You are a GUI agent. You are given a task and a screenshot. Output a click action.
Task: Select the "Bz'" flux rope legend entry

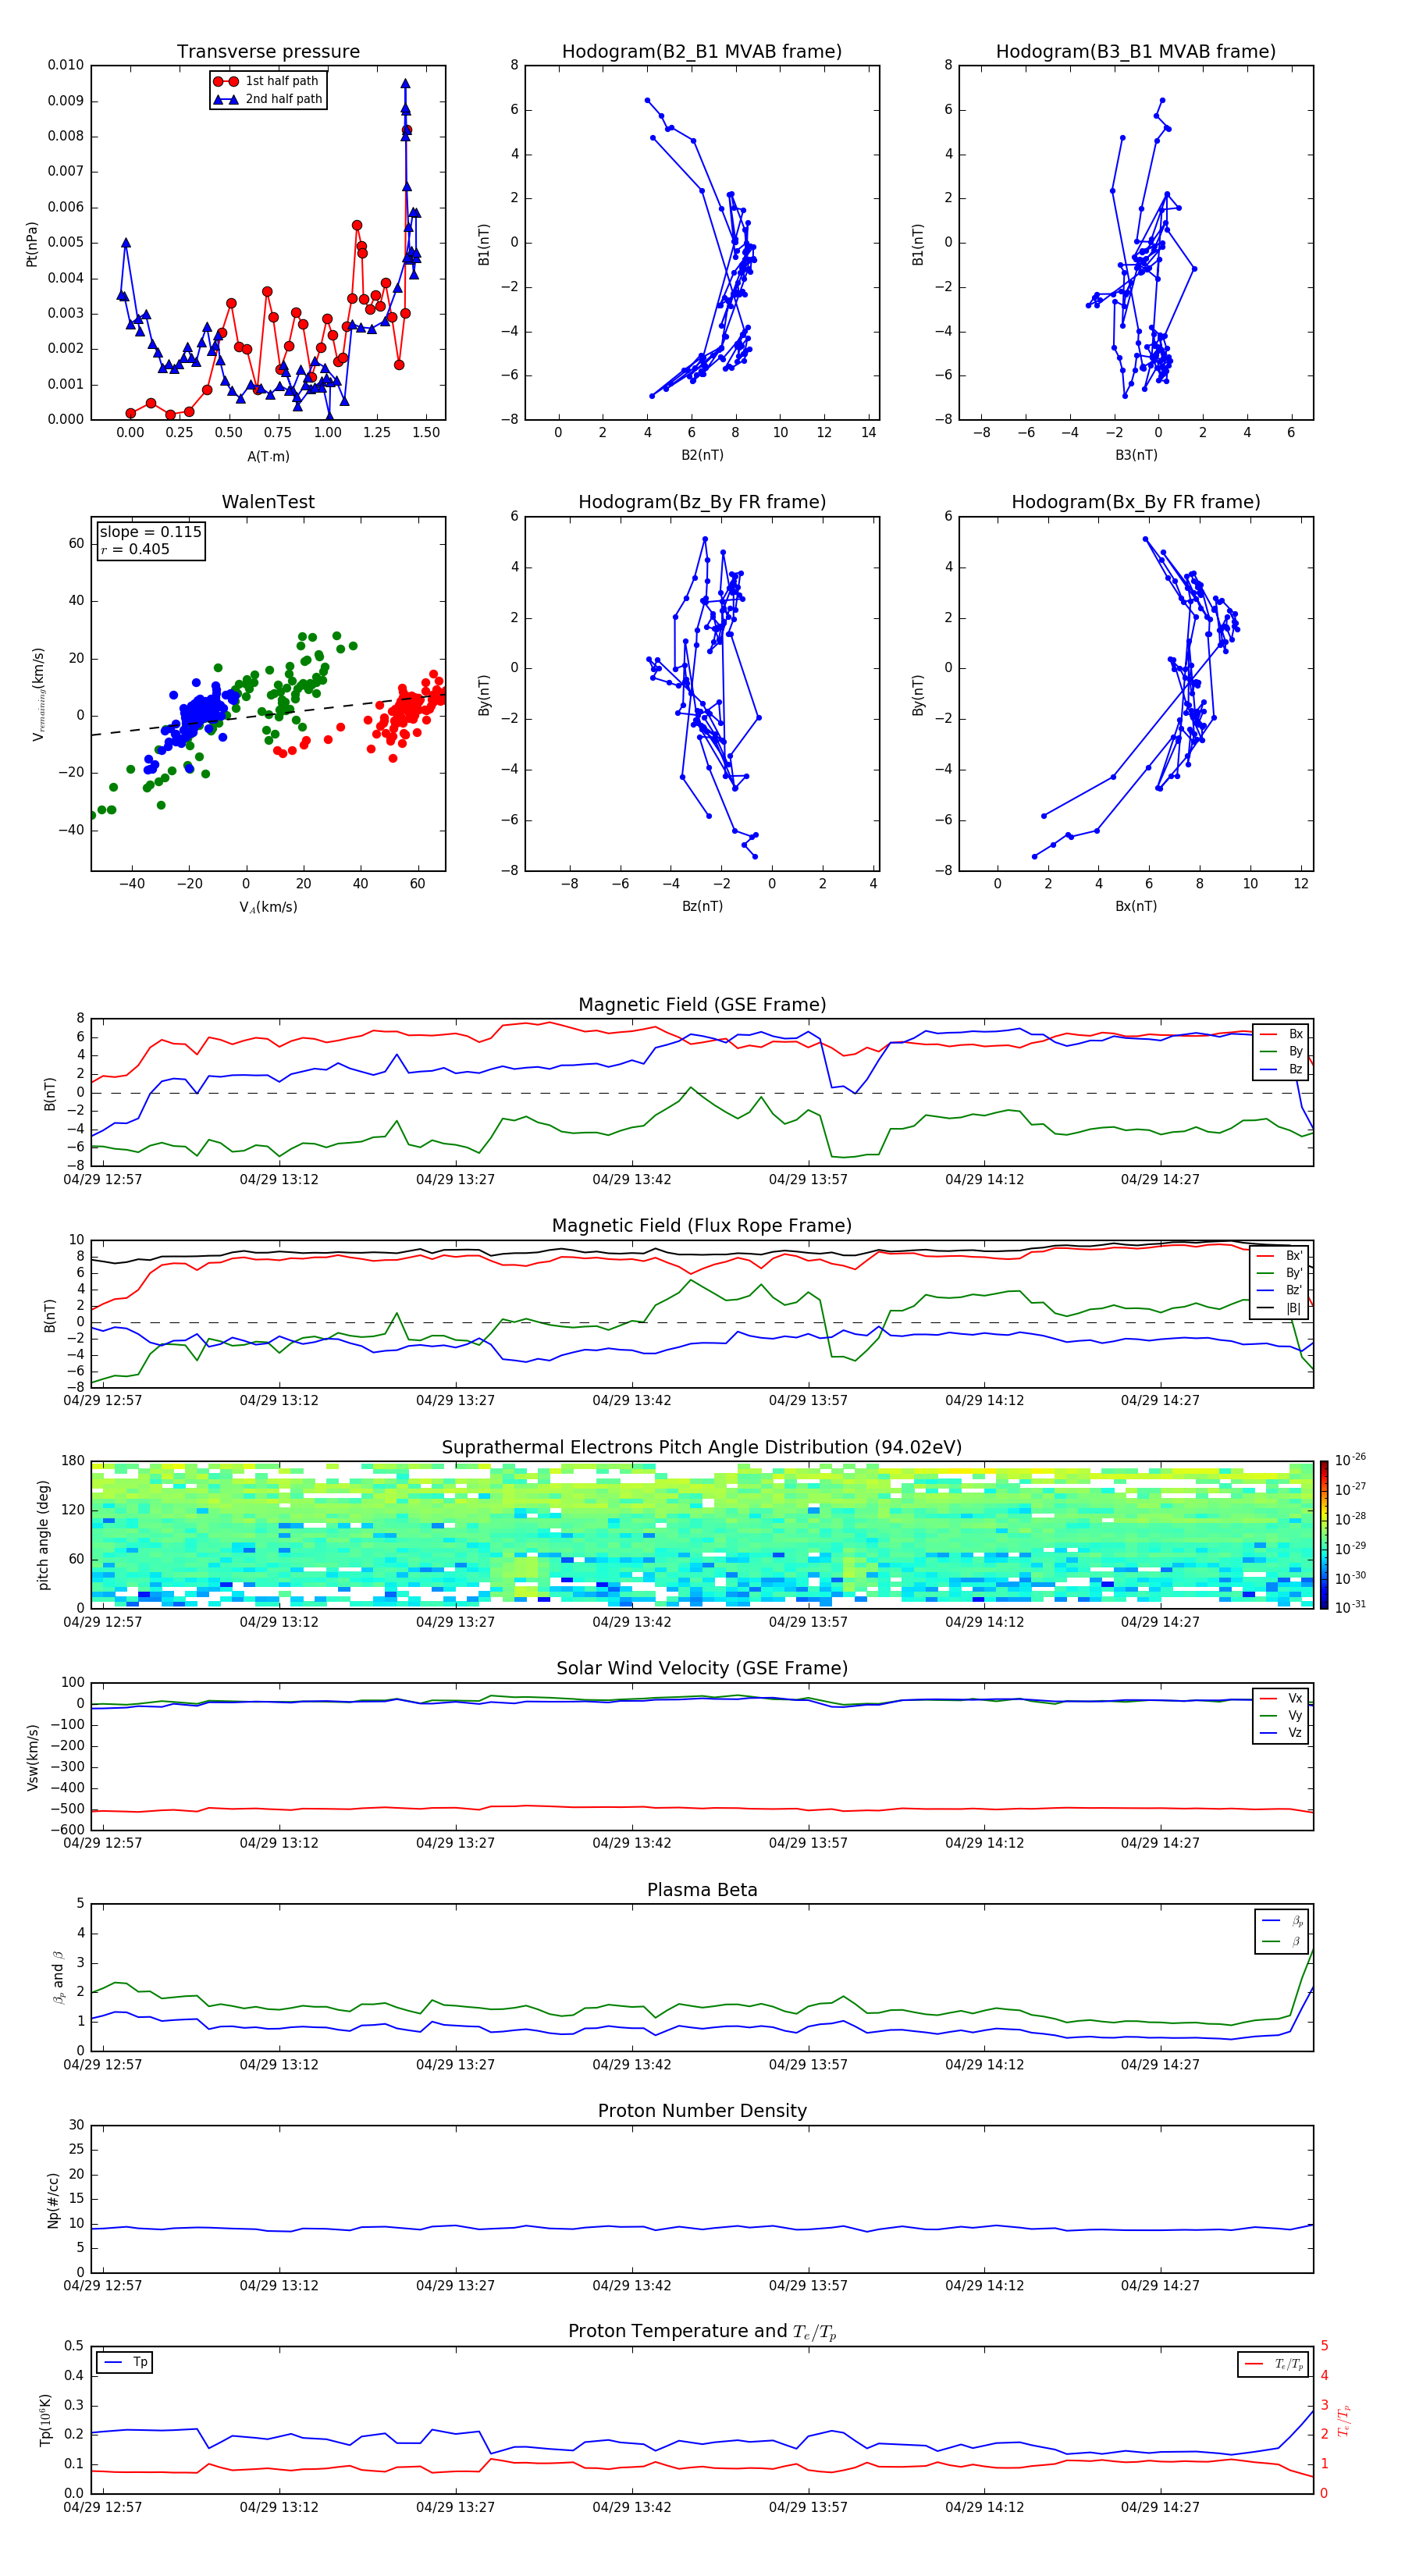tap(1280, 1290)
